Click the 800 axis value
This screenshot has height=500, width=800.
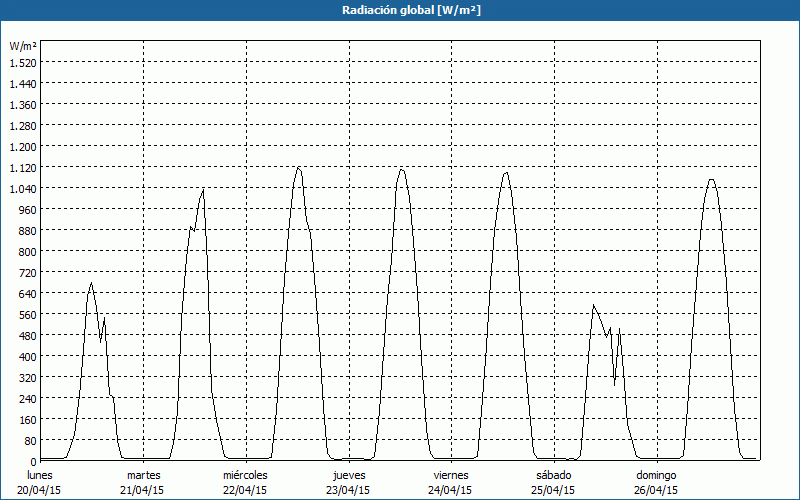coord(29,252)
